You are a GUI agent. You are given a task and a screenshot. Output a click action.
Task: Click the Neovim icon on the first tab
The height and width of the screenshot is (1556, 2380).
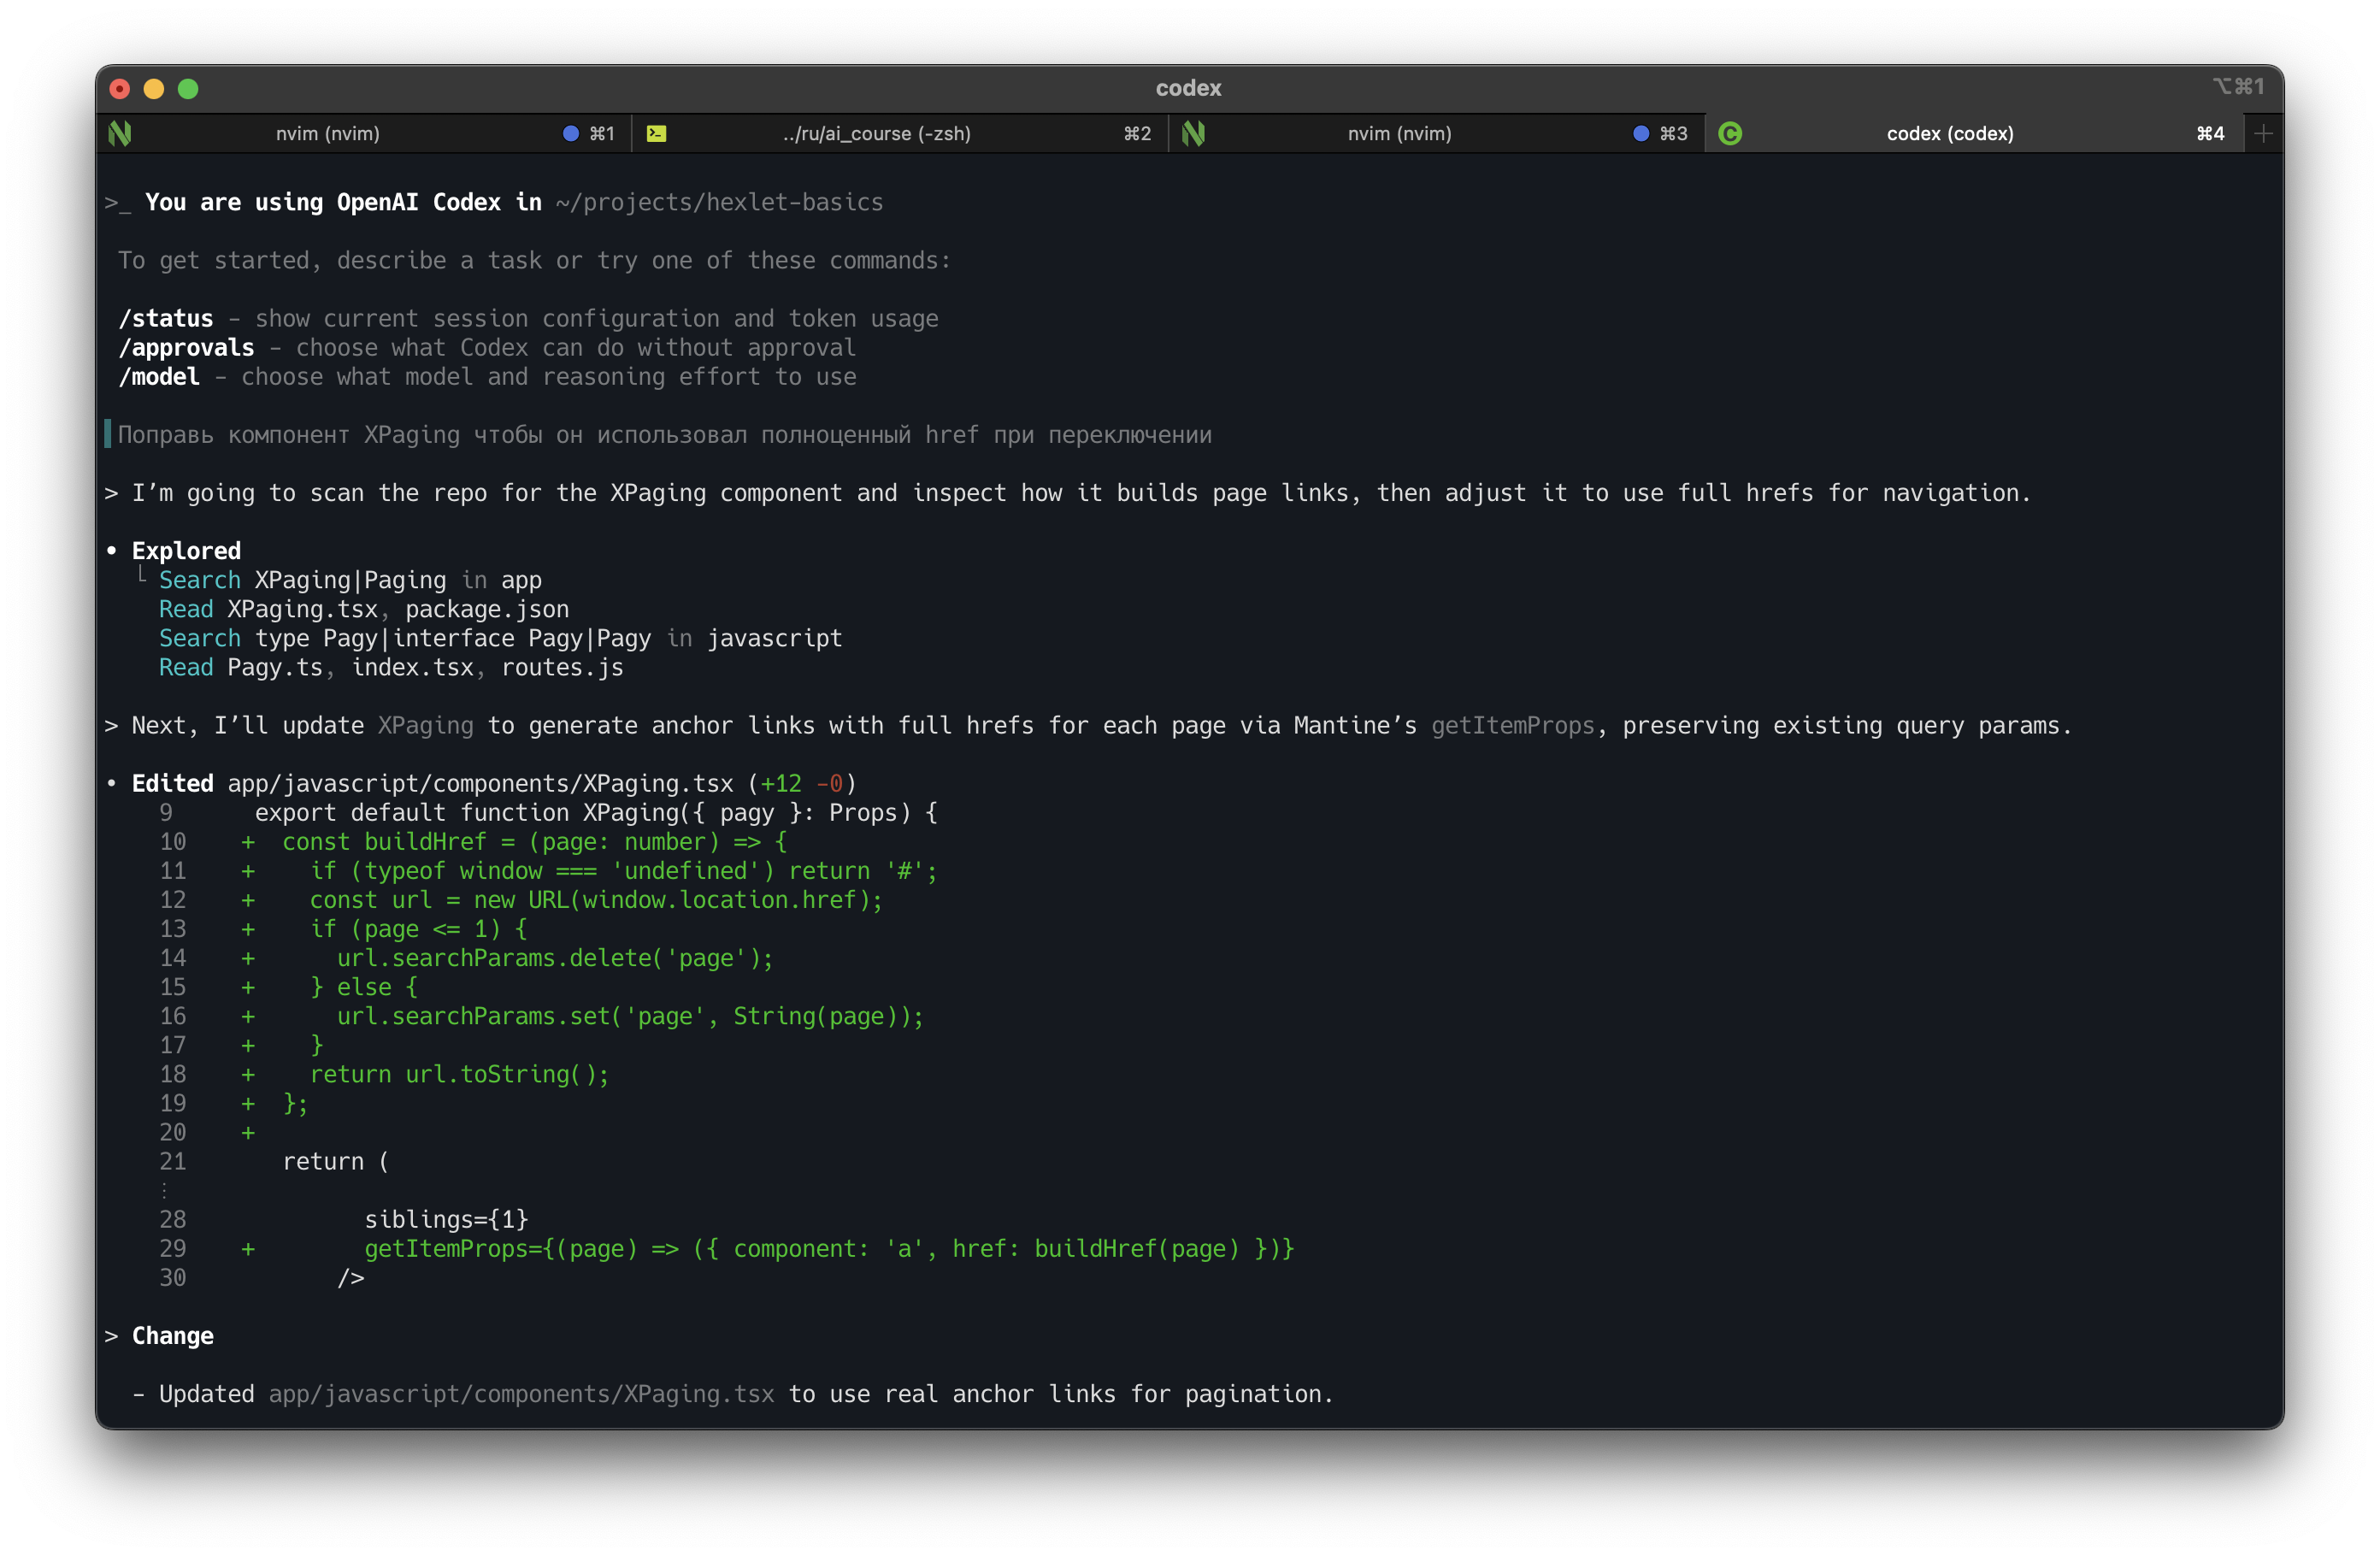pyautogui.click(x=120, y=133)
